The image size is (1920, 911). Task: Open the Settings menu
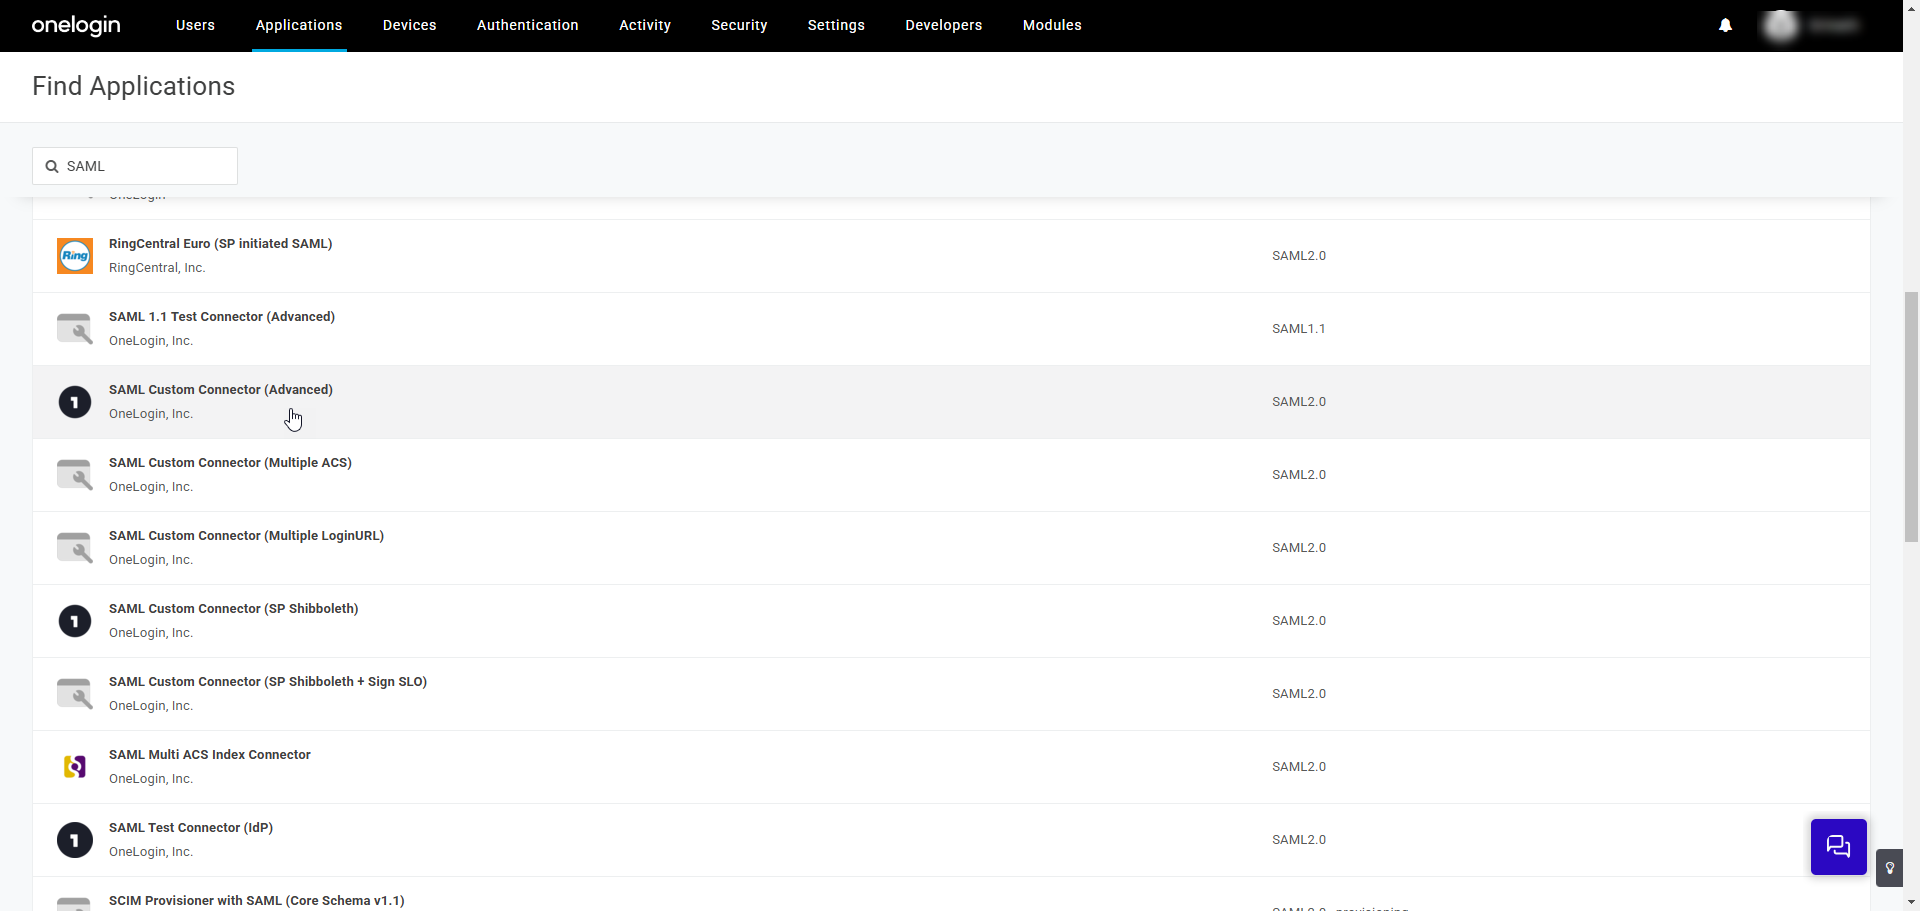click(x=836, y=25)
